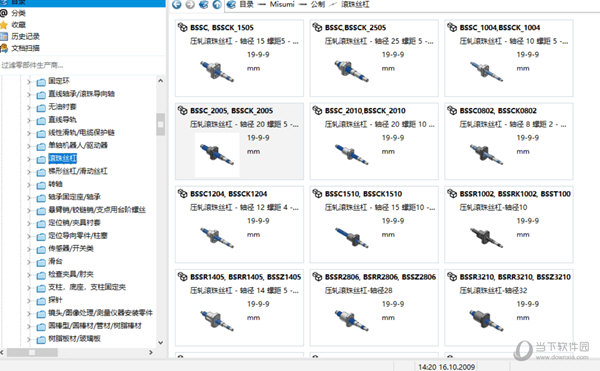Click the horizontal scrollbar right arrow
Screen dimensions: 600x371
click(151, 352)
